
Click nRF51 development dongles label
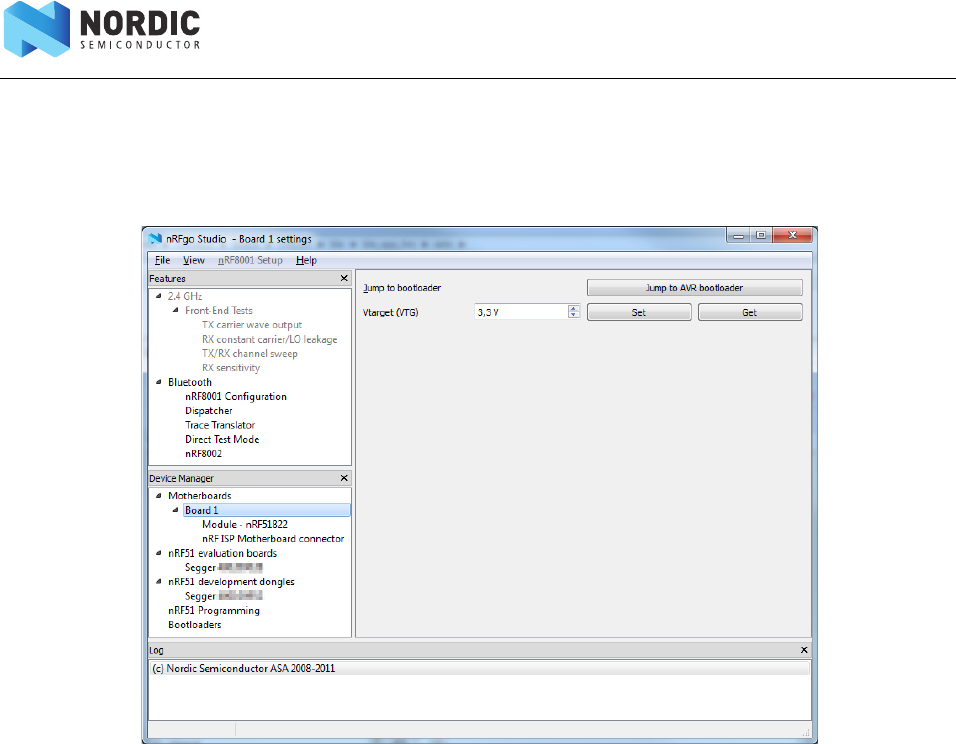pos(231,582)
